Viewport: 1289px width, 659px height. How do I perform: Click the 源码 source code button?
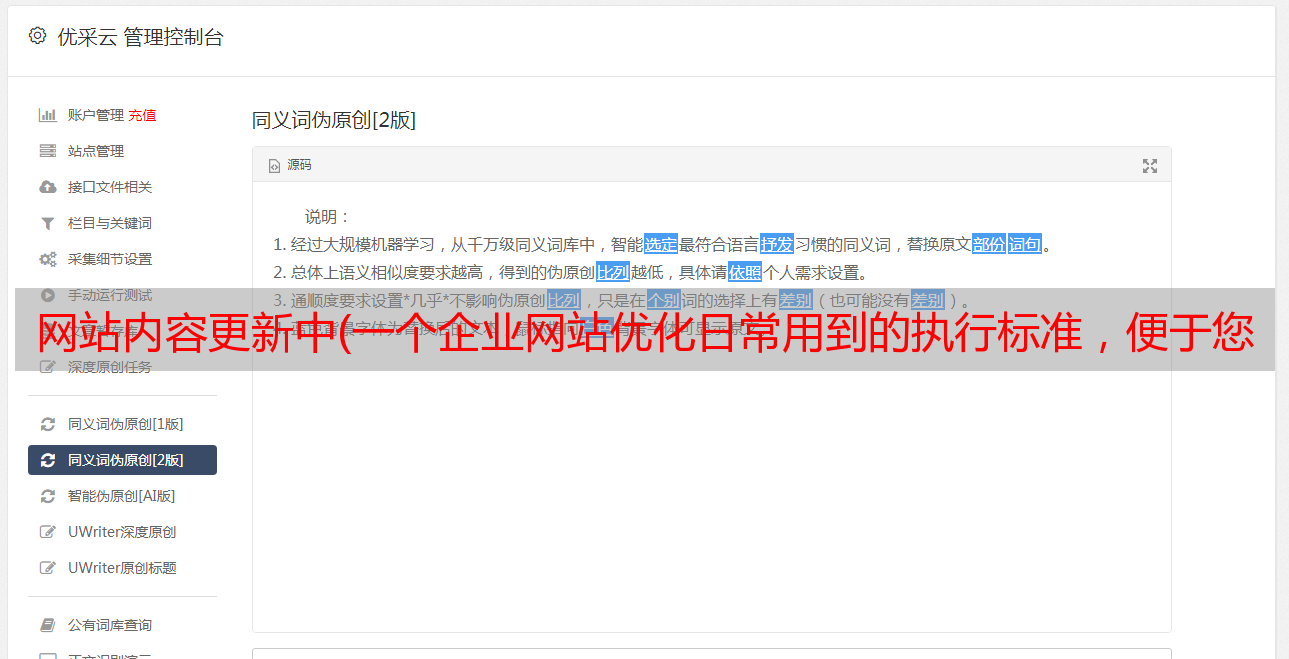pyautogui.click(x=290, y=165)
